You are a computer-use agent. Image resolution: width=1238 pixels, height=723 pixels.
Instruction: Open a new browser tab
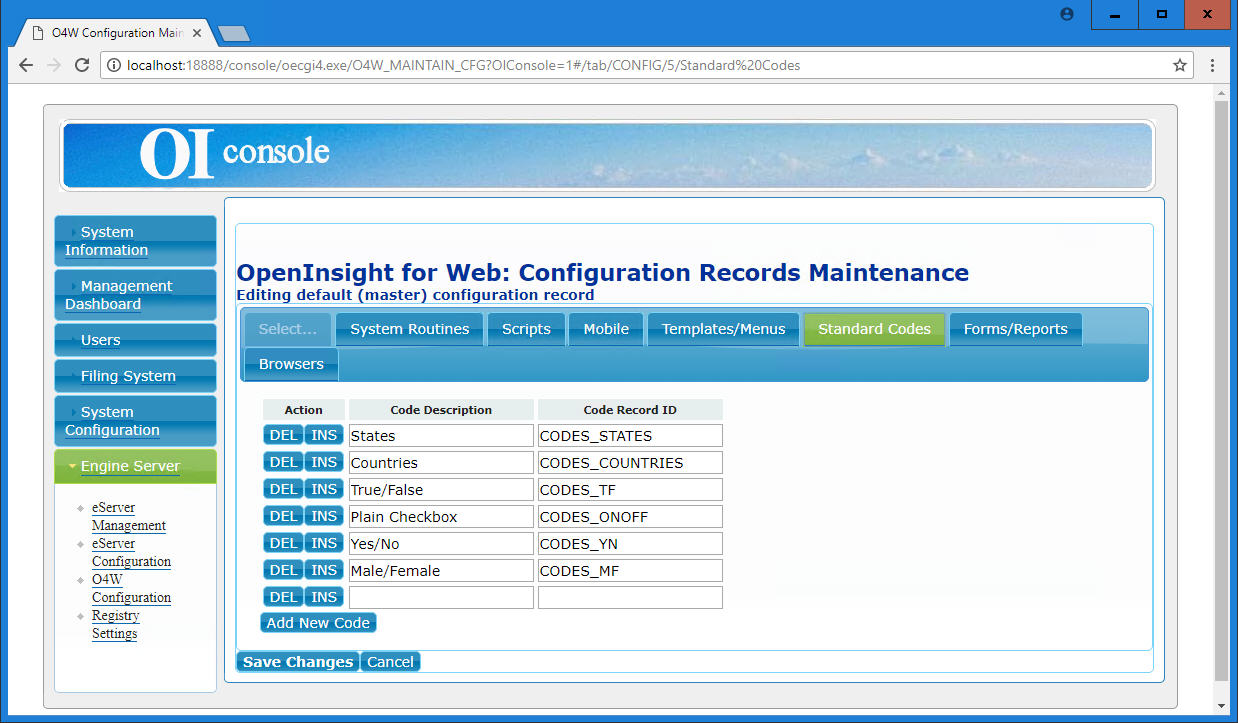234,34
